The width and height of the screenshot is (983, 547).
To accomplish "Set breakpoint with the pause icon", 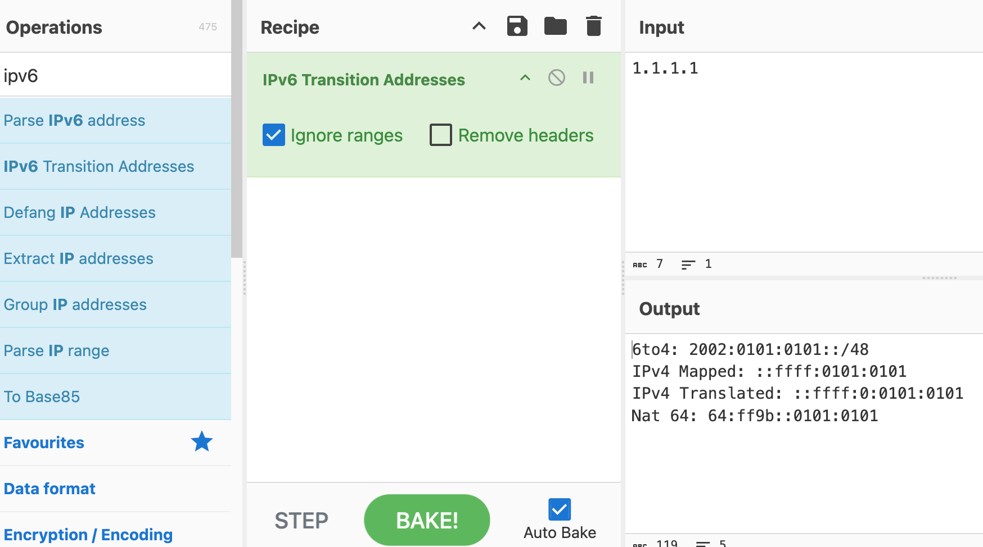I will (588, 78).
